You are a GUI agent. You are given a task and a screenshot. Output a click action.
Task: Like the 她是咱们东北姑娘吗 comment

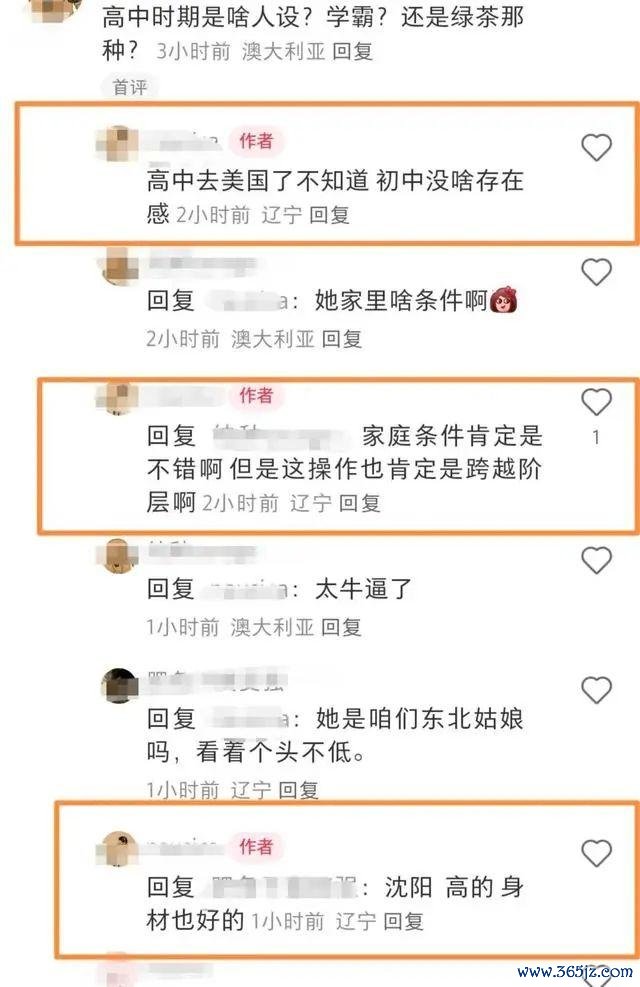tap(596, 690)
